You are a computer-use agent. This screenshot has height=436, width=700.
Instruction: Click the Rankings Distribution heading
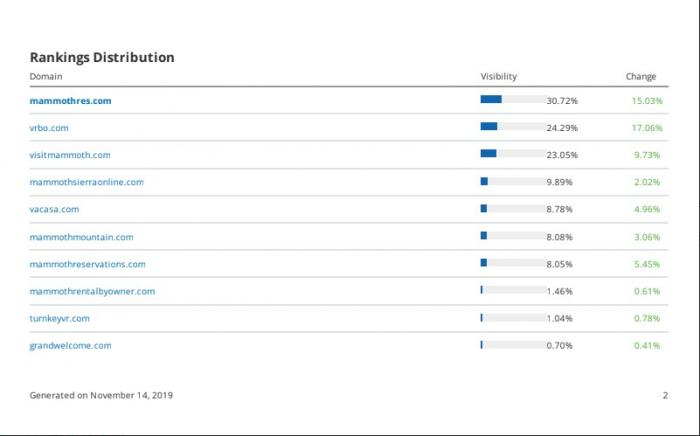coord(102,57)
